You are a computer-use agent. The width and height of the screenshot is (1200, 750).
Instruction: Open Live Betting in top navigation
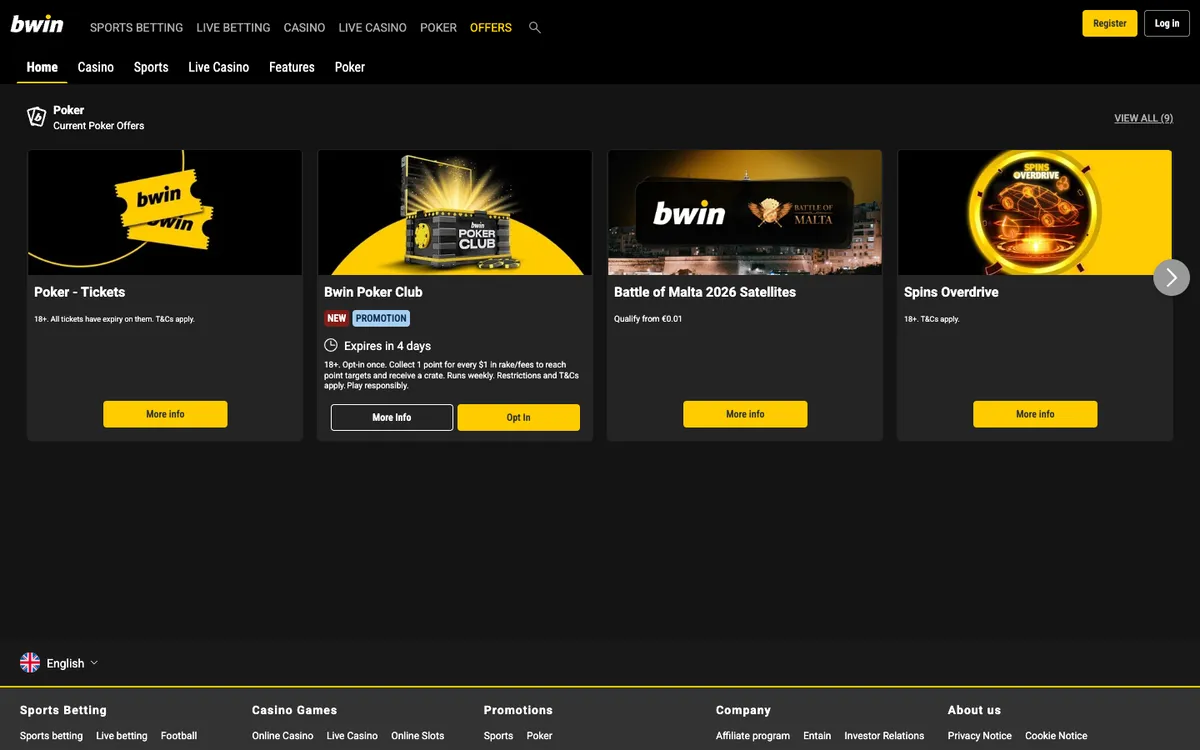tap(233, 28)
